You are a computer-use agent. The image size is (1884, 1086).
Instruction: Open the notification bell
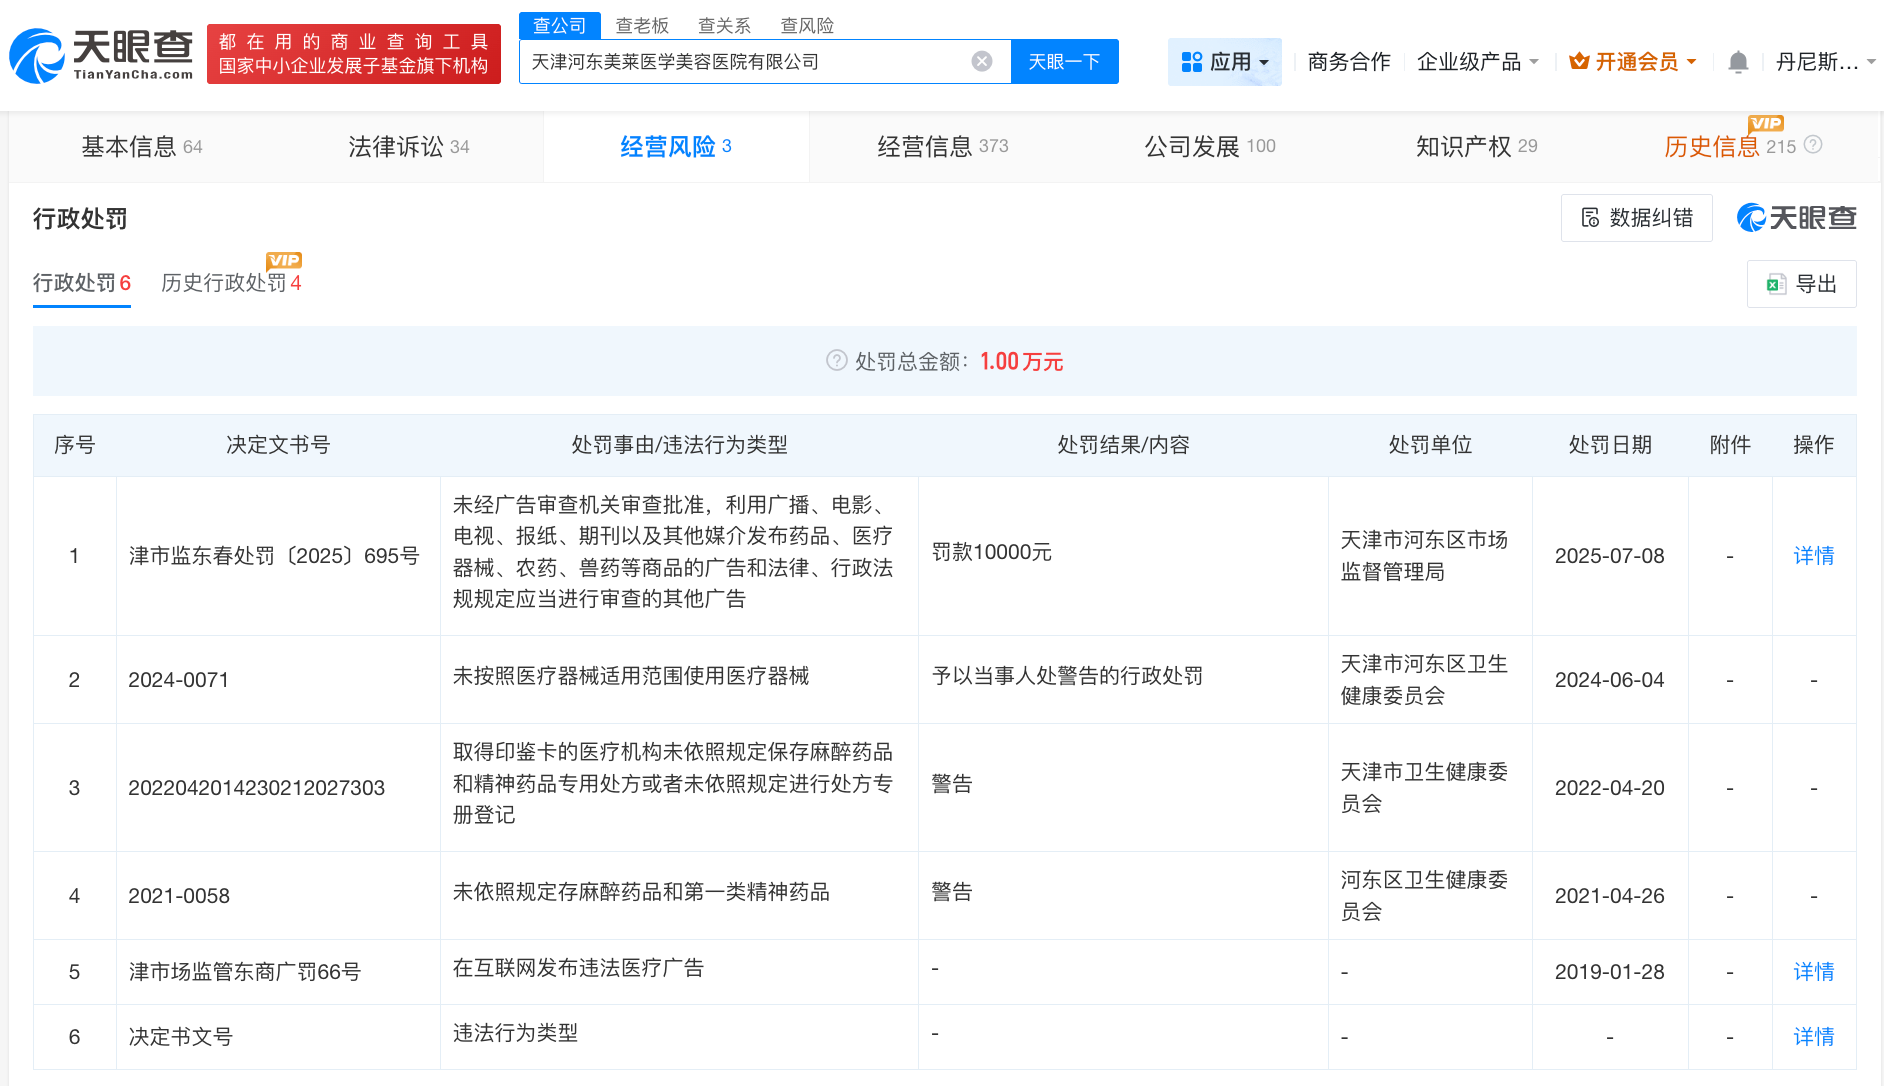(1738, 62)
